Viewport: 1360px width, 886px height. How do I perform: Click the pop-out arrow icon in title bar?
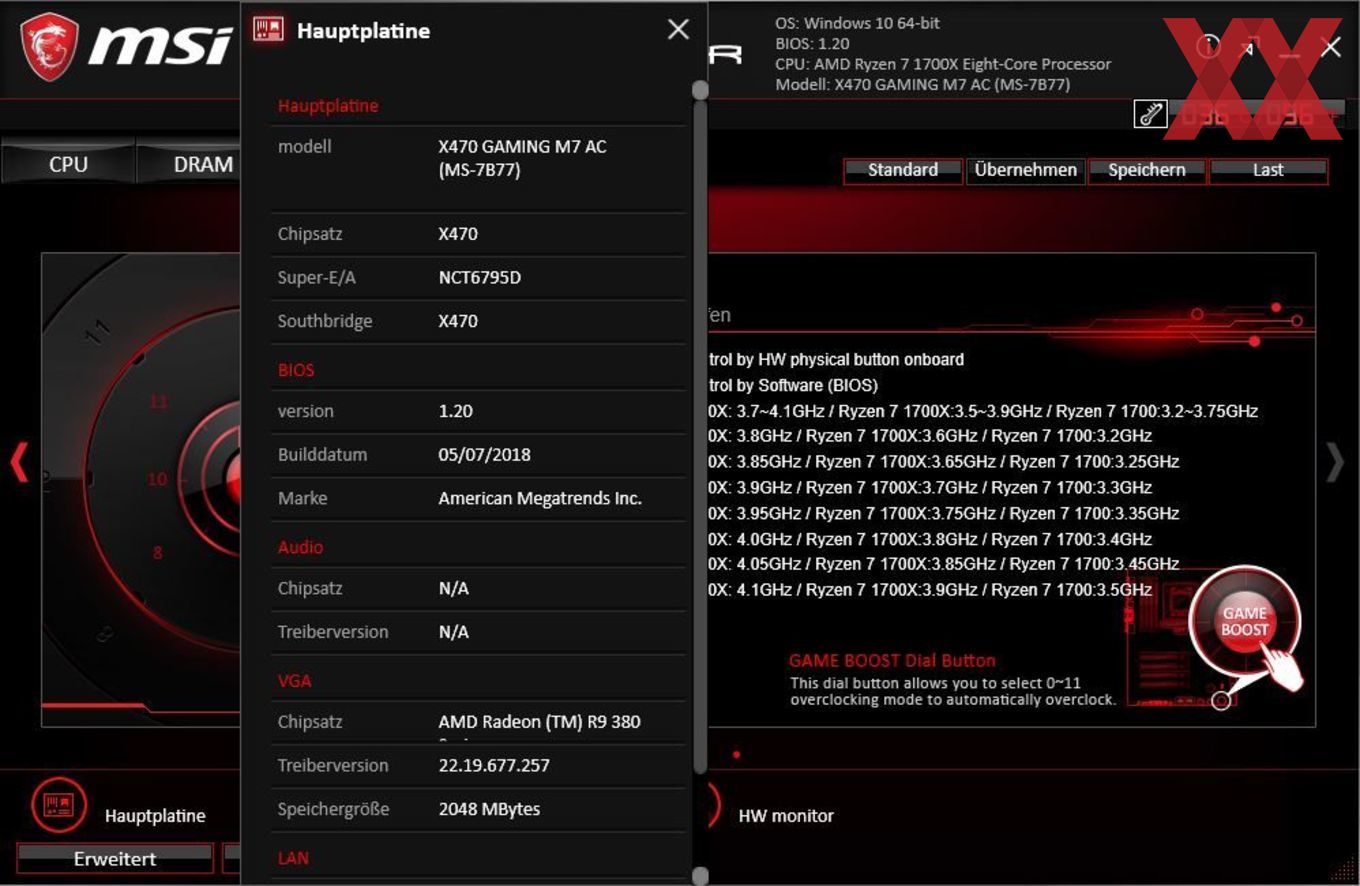[x=1248, y=47]
